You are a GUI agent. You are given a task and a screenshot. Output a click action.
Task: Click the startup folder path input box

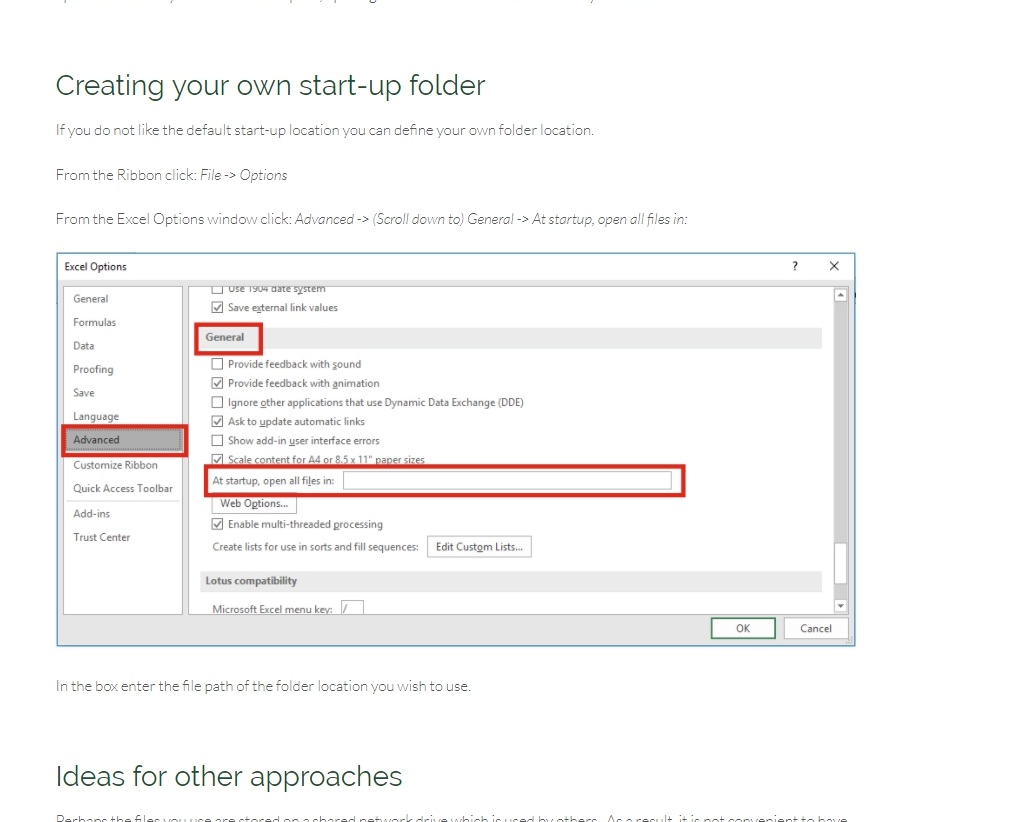coord(508,480)
